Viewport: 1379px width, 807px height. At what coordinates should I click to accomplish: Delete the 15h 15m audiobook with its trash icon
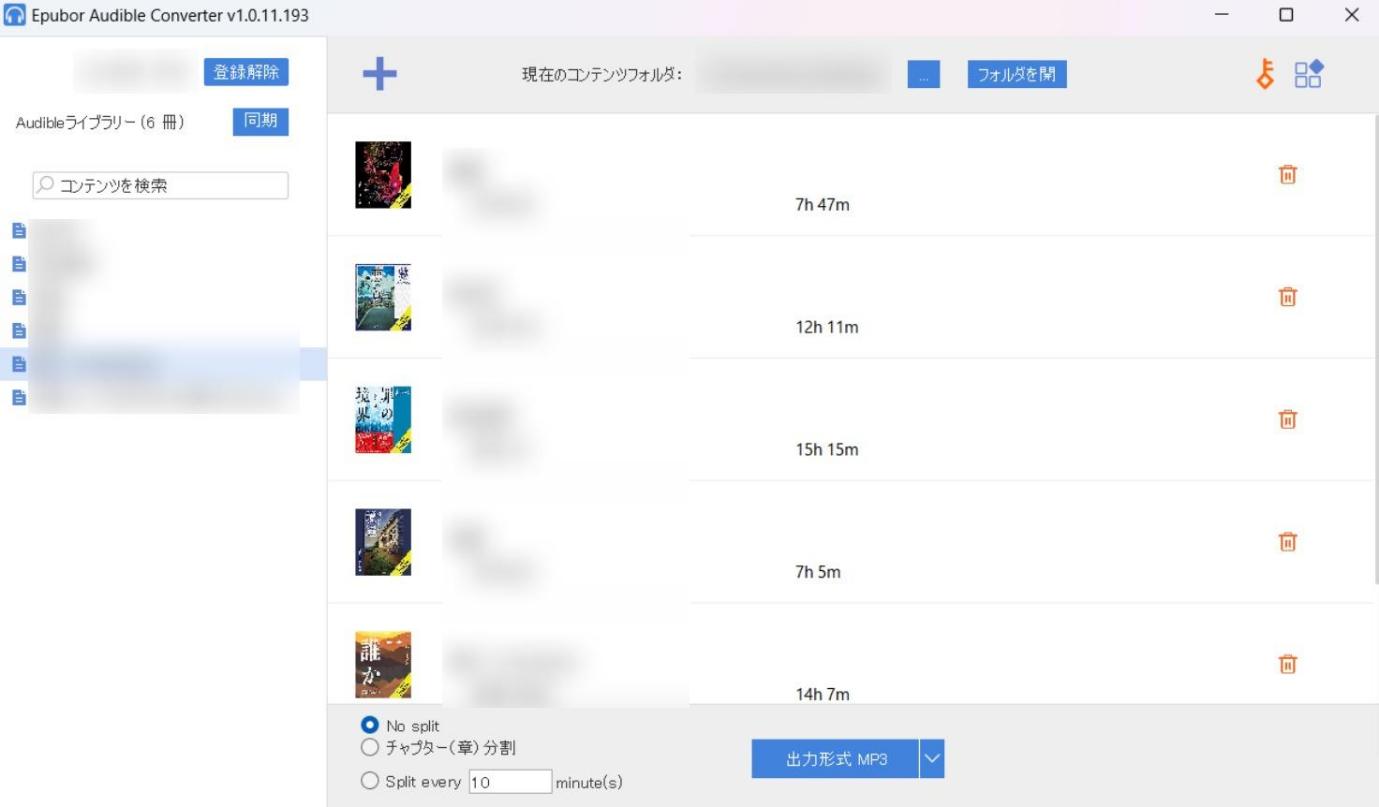[1288, 419]
